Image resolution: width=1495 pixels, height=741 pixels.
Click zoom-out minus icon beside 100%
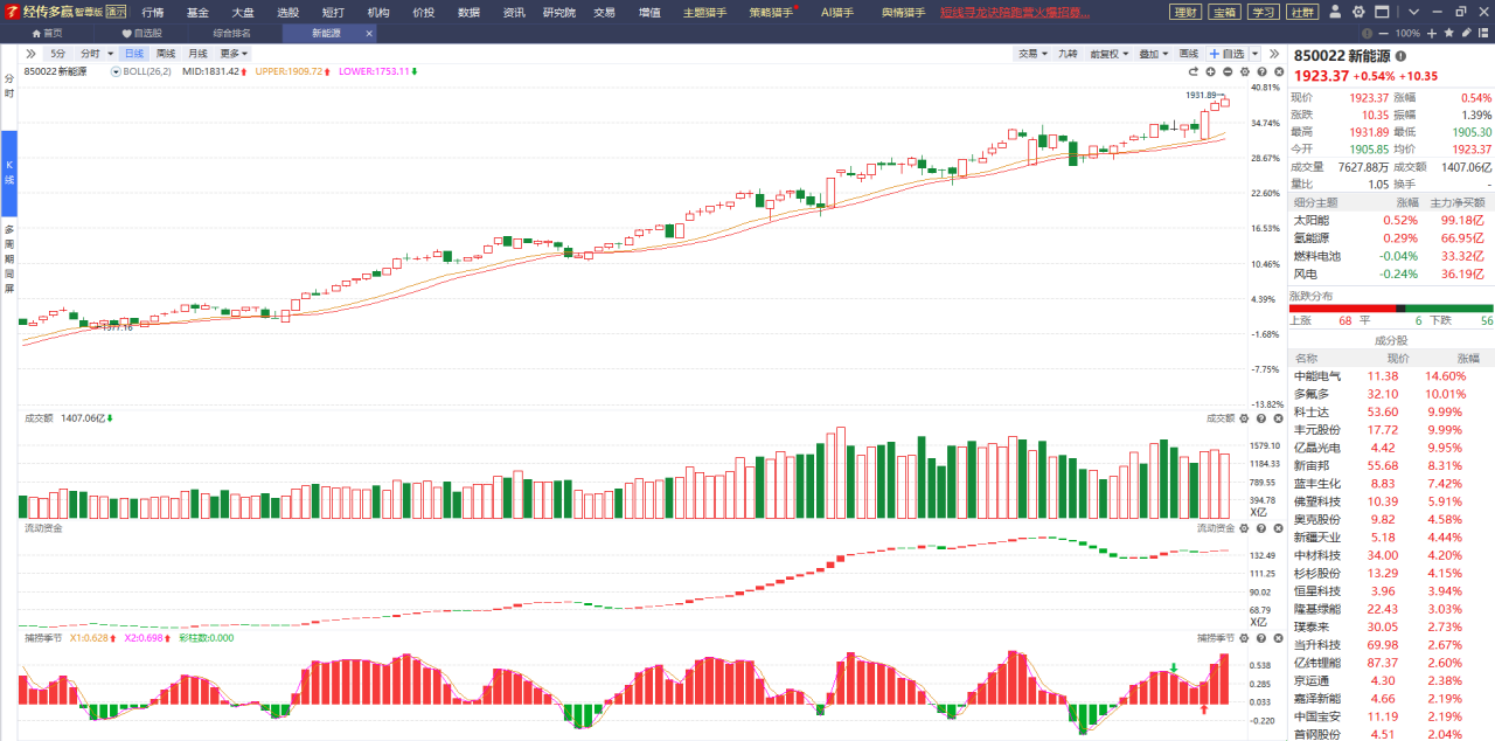(1384, 33)
